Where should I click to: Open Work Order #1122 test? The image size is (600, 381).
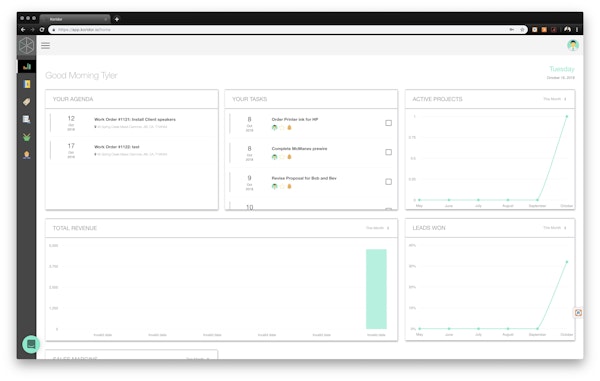tap(117, 147)
